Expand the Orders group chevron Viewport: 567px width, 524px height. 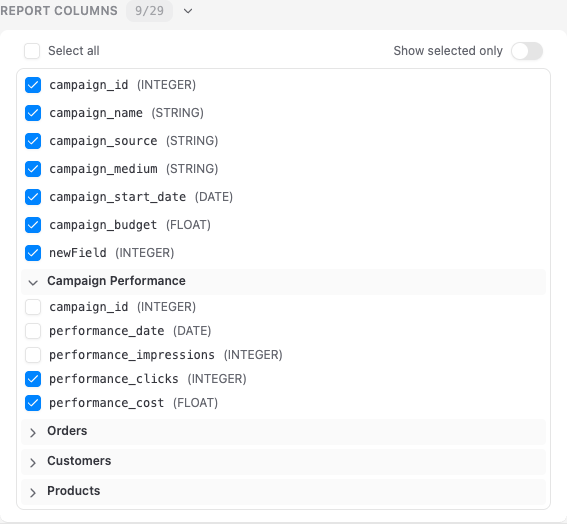33,433
